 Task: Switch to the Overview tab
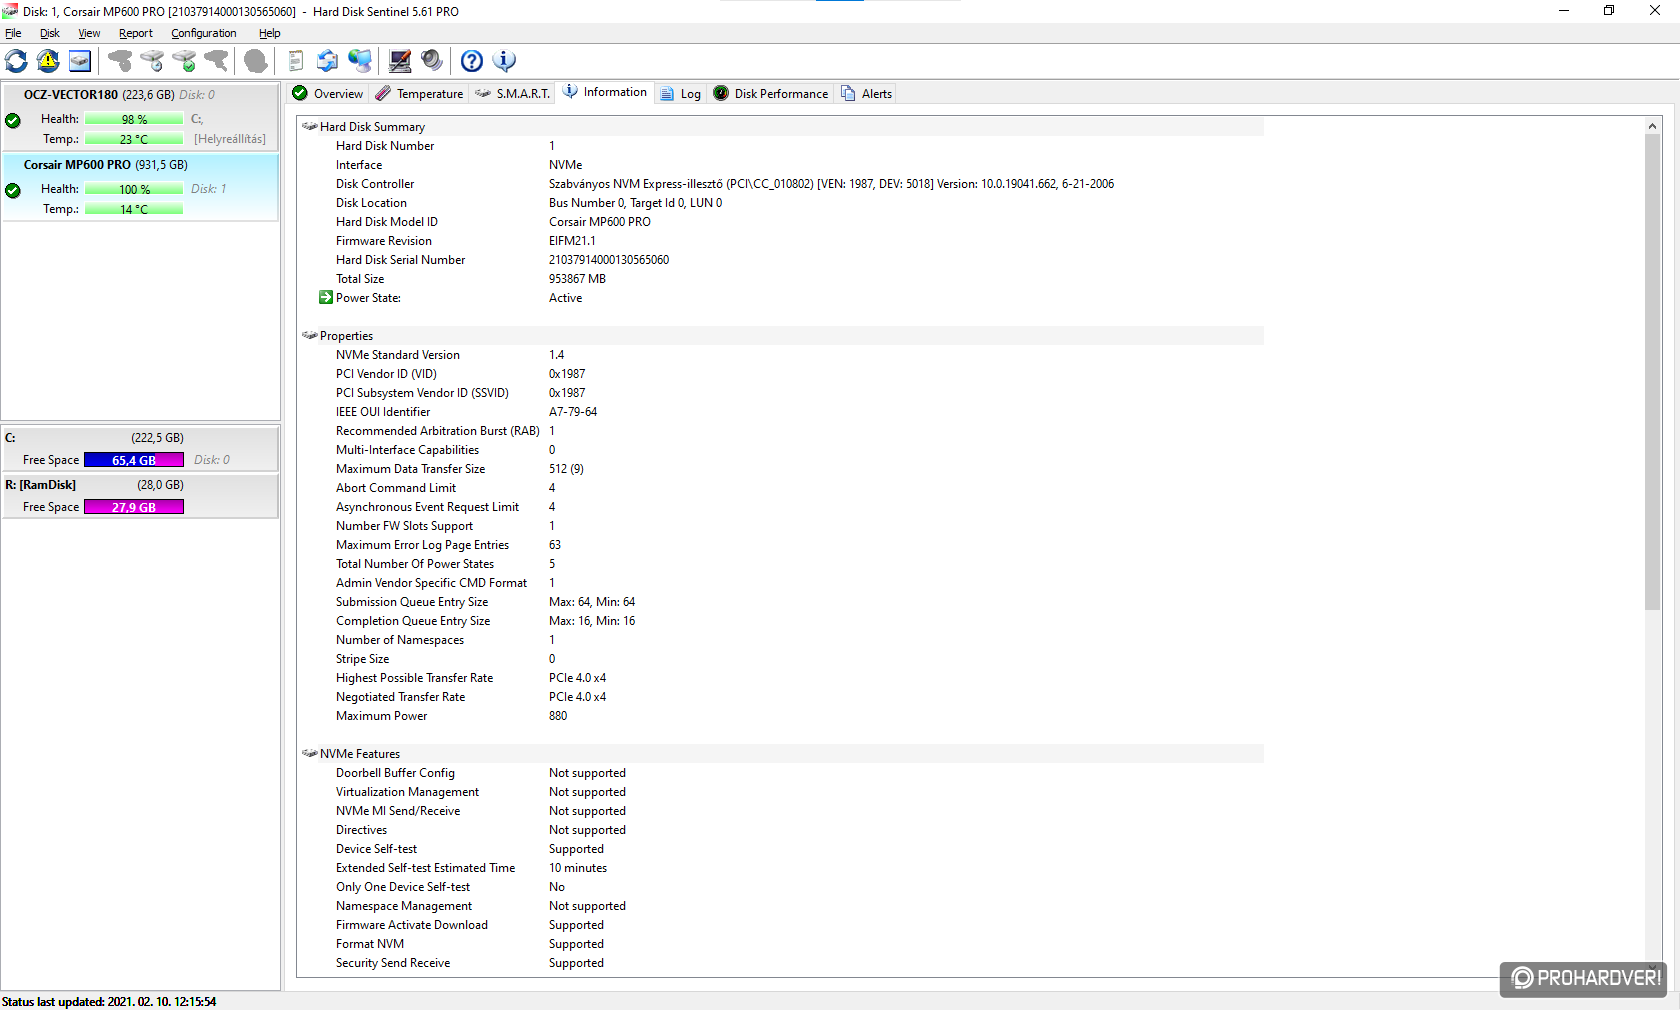point(328,93)
